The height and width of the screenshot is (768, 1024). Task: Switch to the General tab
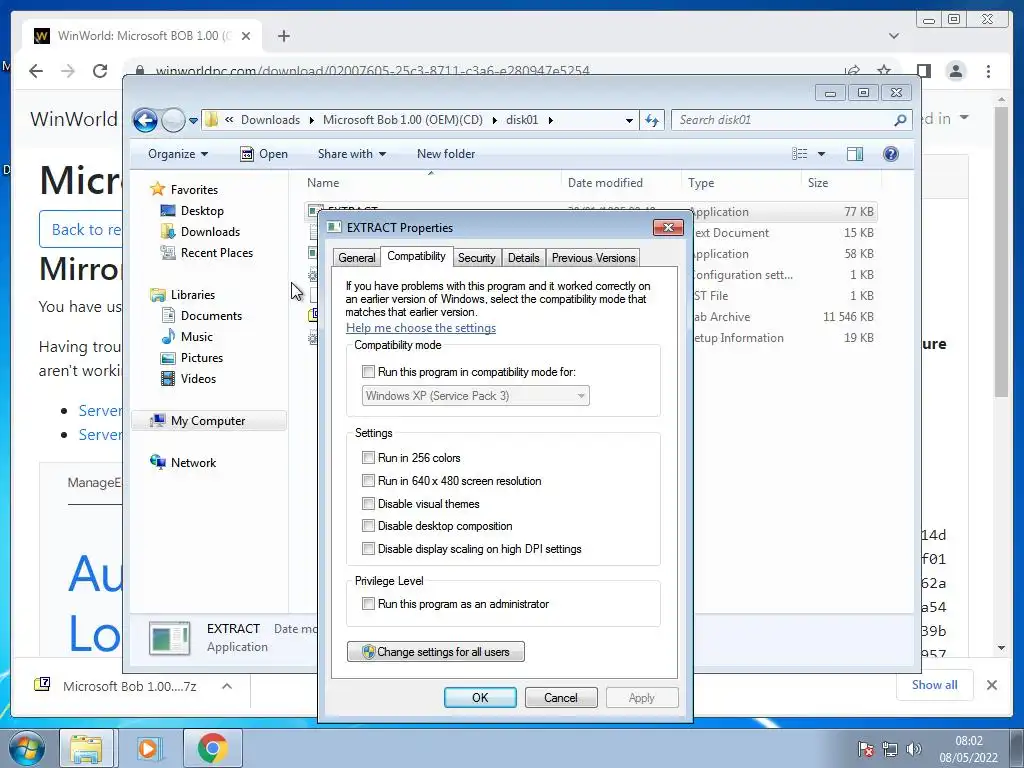click(357, 258)
